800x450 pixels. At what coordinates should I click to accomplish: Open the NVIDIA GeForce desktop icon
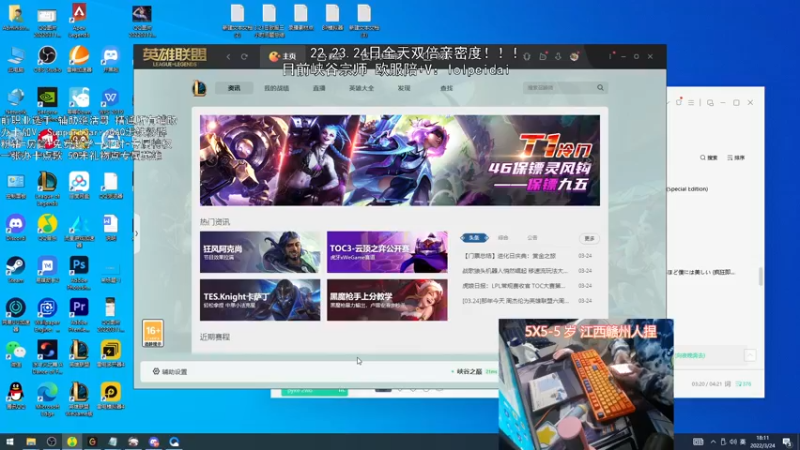point(47,101)
